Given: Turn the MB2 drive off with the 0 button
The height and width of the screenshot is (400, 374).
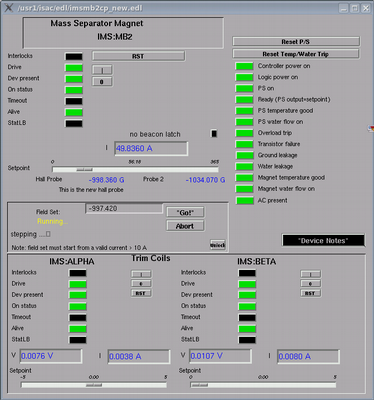Looking at the screenshot, I should click(x=102, y=82).
